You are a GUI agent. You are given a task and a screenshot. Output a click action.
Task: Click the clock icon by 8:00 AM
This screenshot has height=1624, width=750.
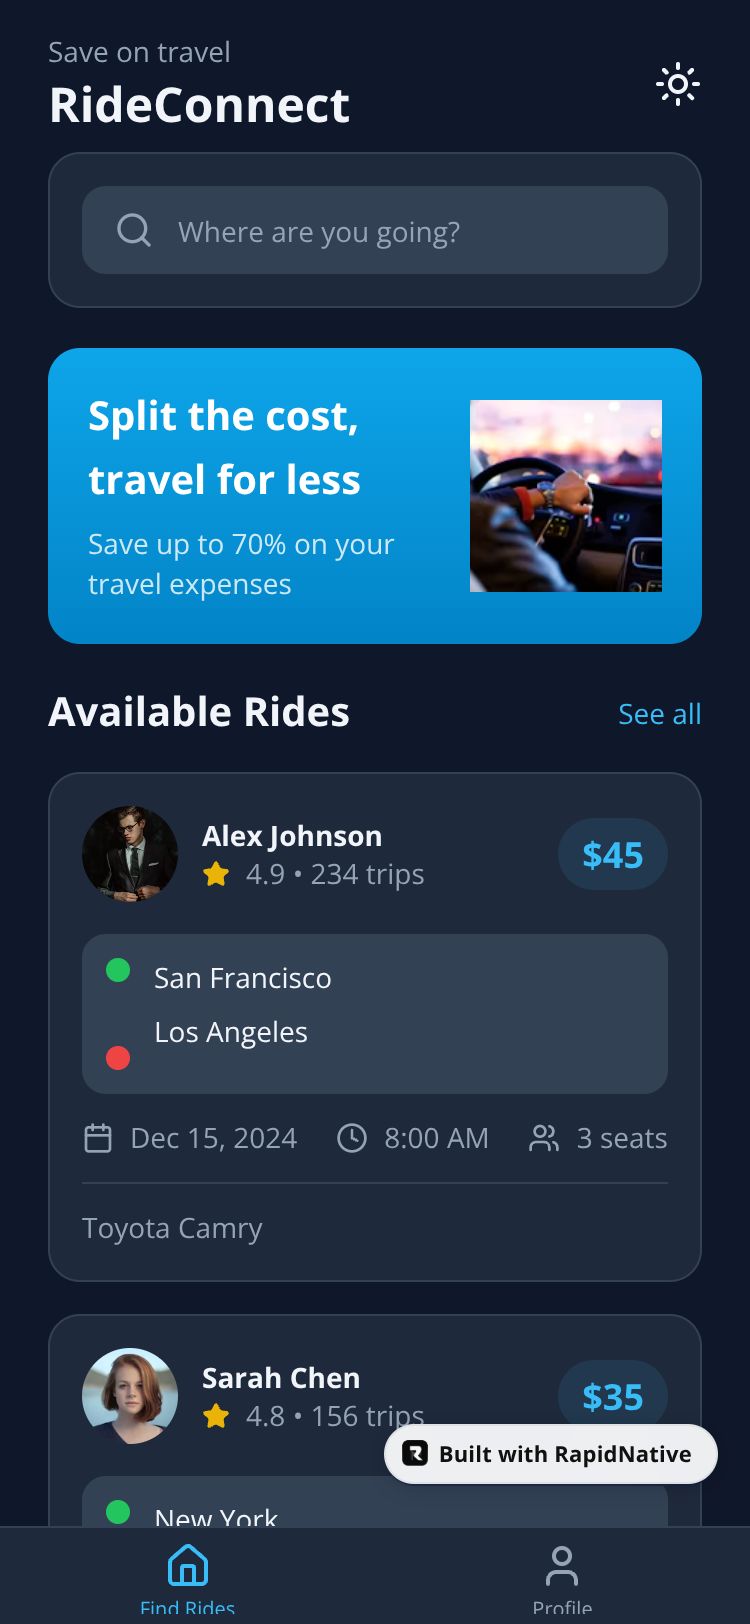tap(352, 1138)
